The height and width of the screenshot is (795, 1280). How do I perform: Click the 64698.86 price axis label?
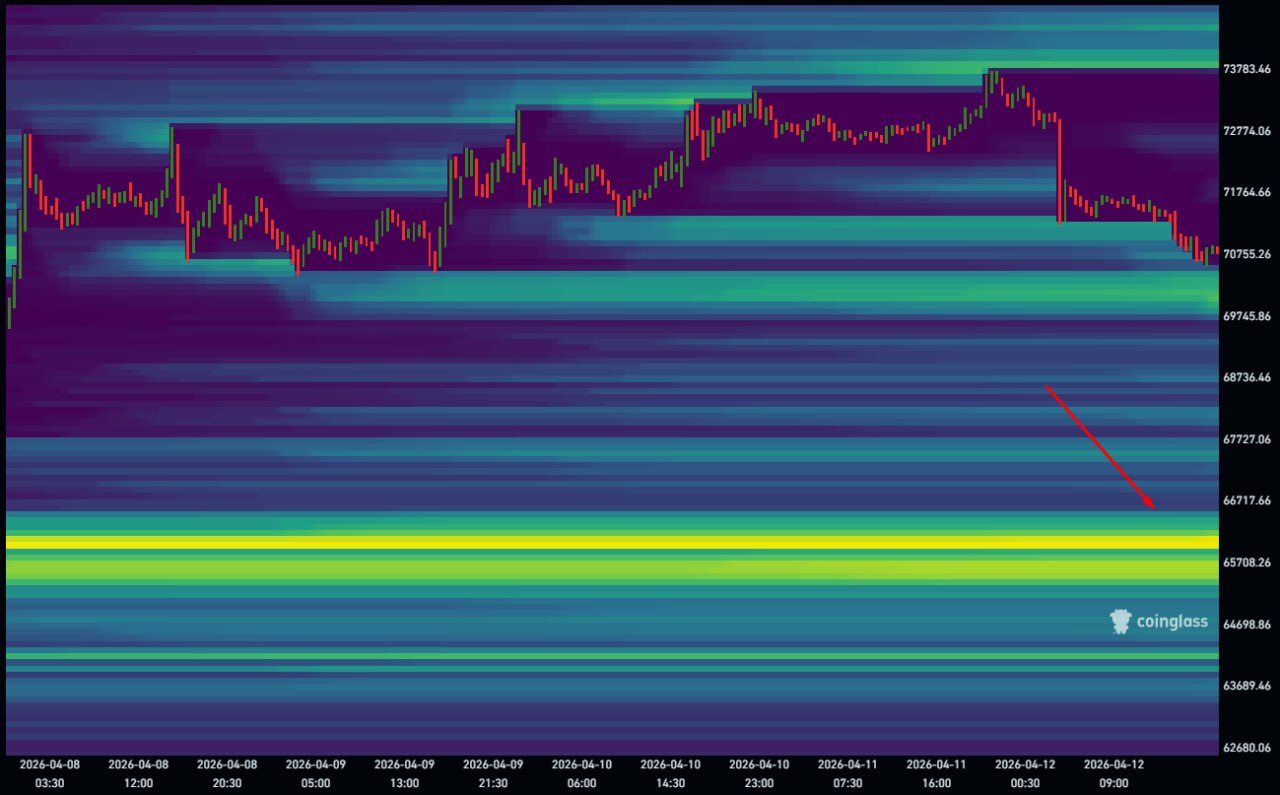1247,624
